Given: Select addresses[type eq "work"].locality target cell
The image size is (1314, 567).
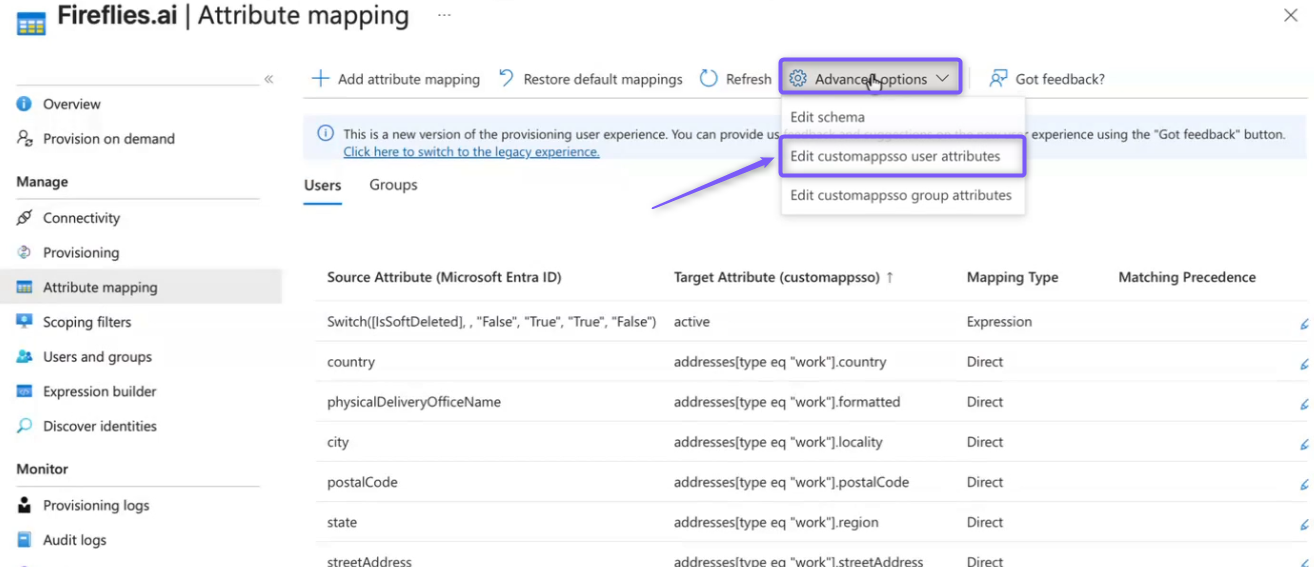Looking at the screenshot, I should point(778,442).
